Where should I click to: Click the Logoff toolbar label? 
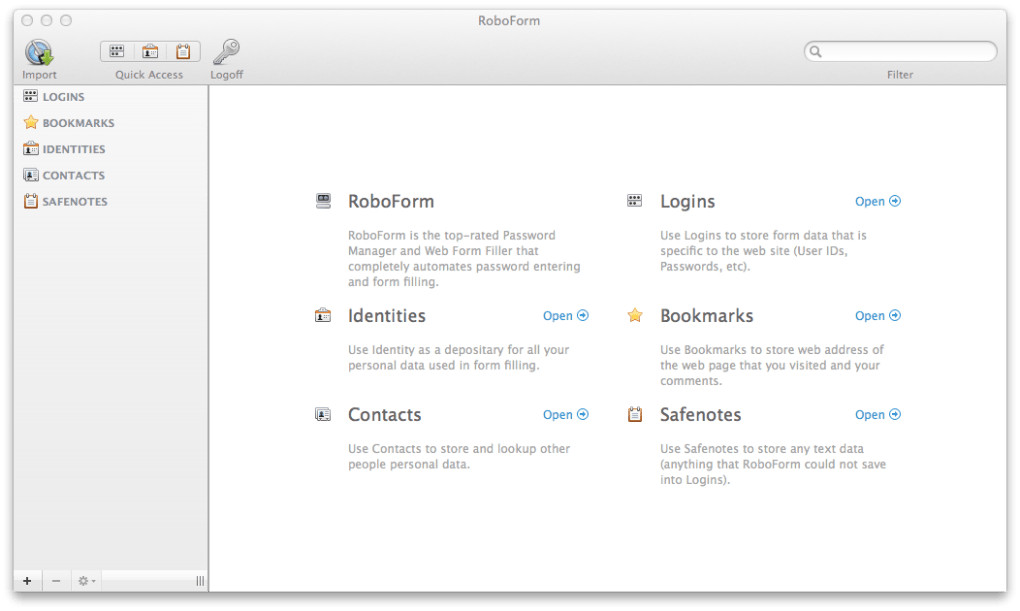pos(226,75)
